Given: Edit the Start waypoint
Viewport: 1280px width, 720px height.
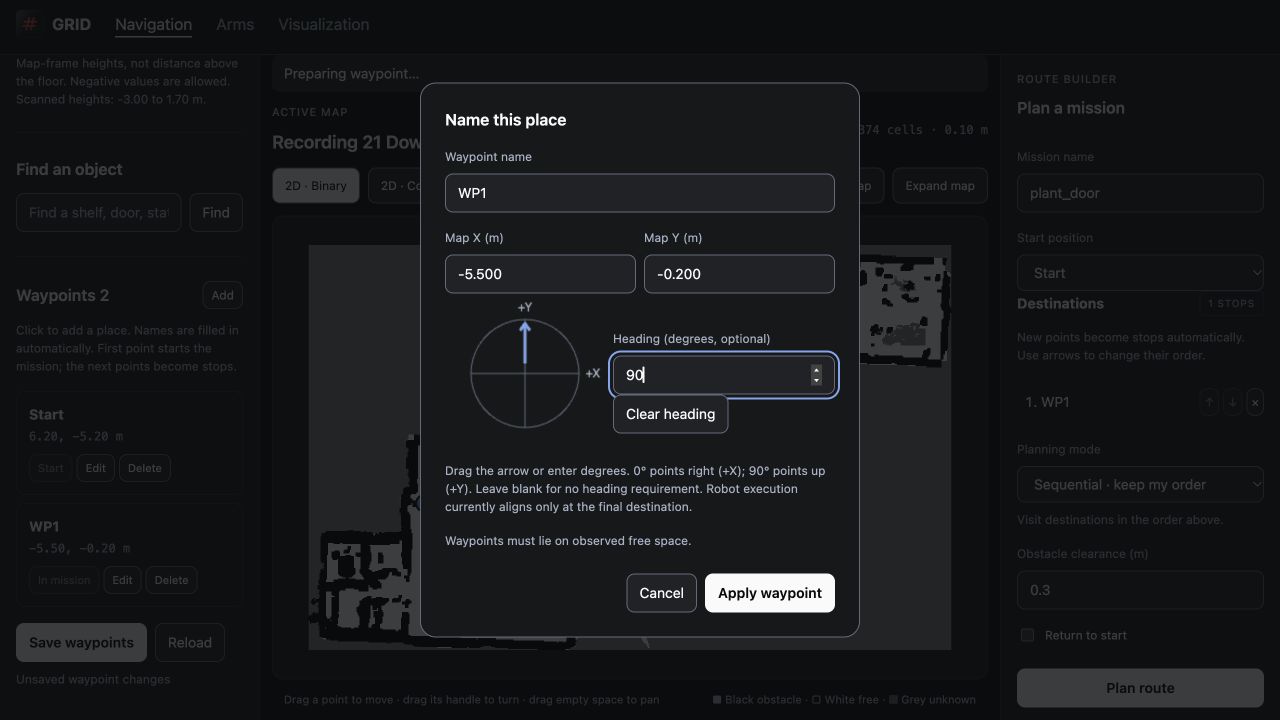Looking at the screenshot, I should point(95,468).
